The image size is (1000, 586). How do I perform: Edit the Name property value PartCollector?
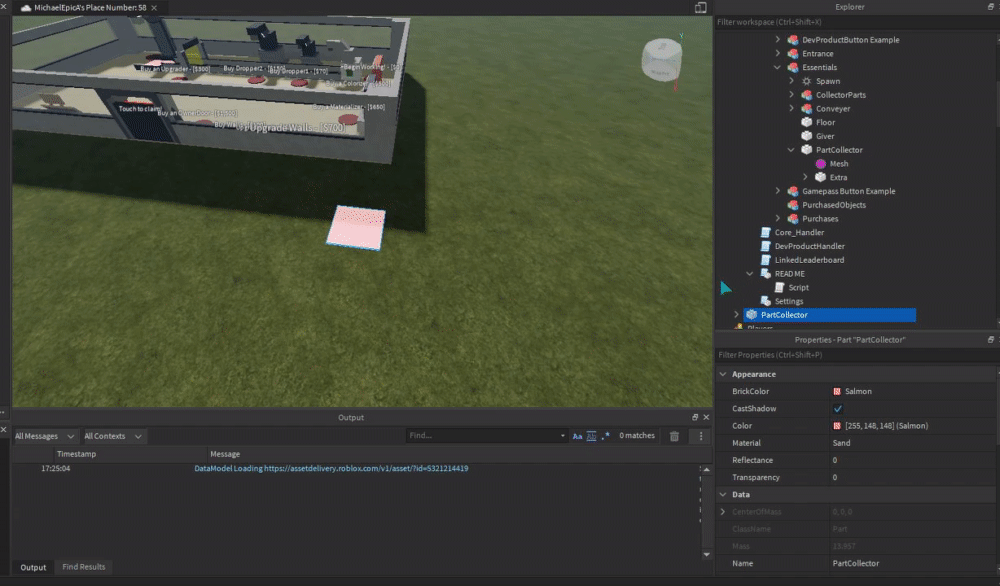912,564
